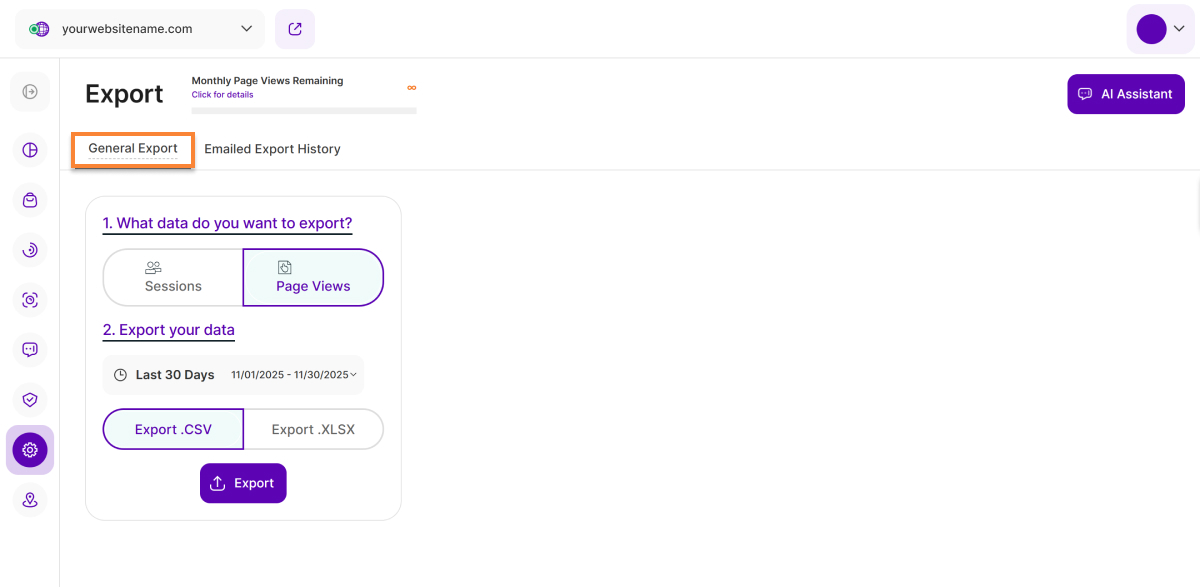Open the AI Assistant
Viewport: 1200px width, 587px height.
[1126, 94]
